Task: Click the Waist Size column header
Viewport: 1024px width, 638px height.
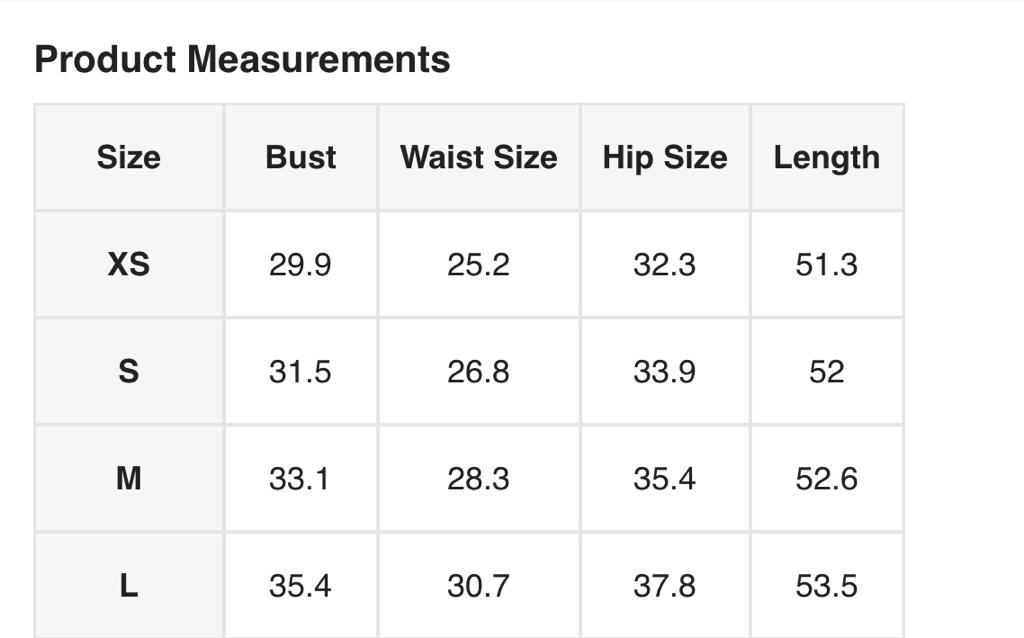Action: click(478, 158)
